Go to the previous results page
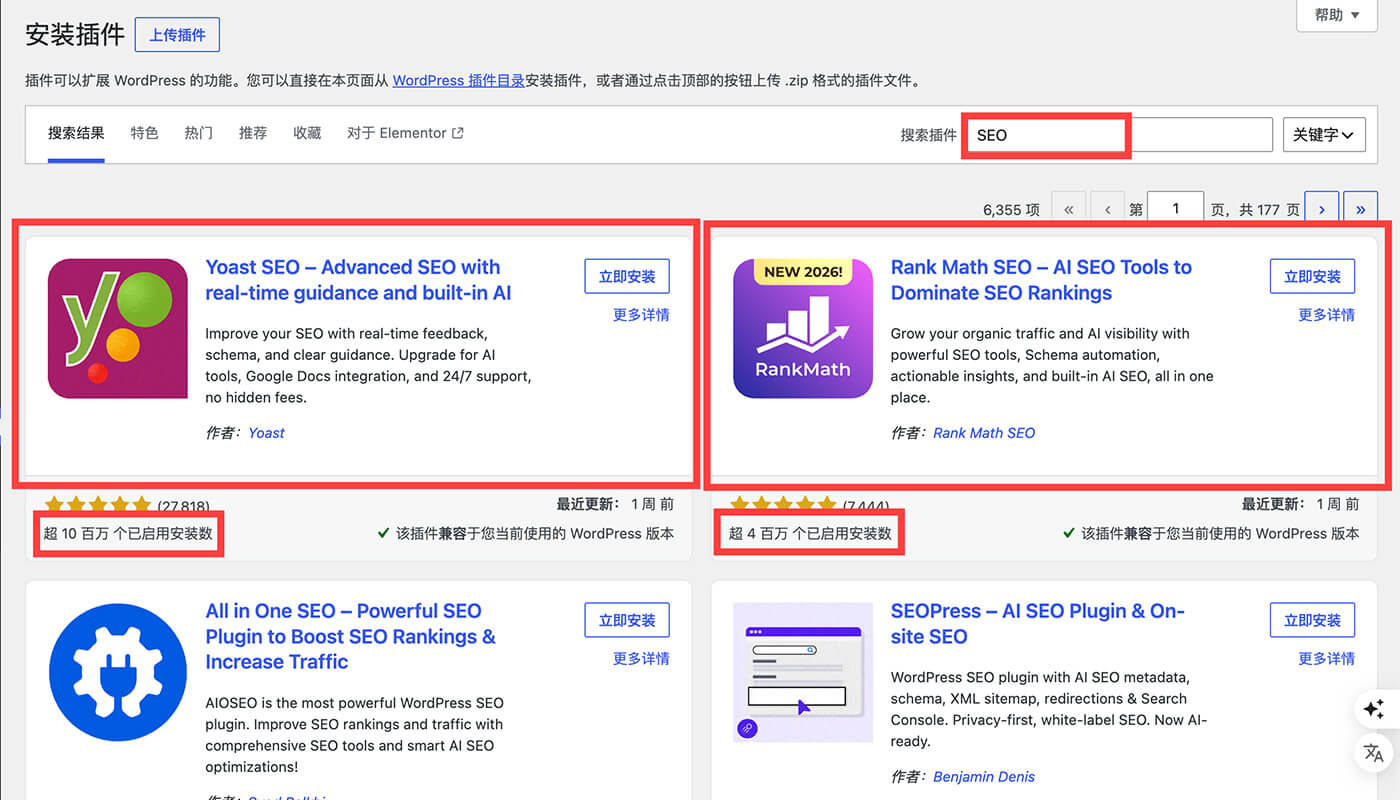 [1107, 209]
